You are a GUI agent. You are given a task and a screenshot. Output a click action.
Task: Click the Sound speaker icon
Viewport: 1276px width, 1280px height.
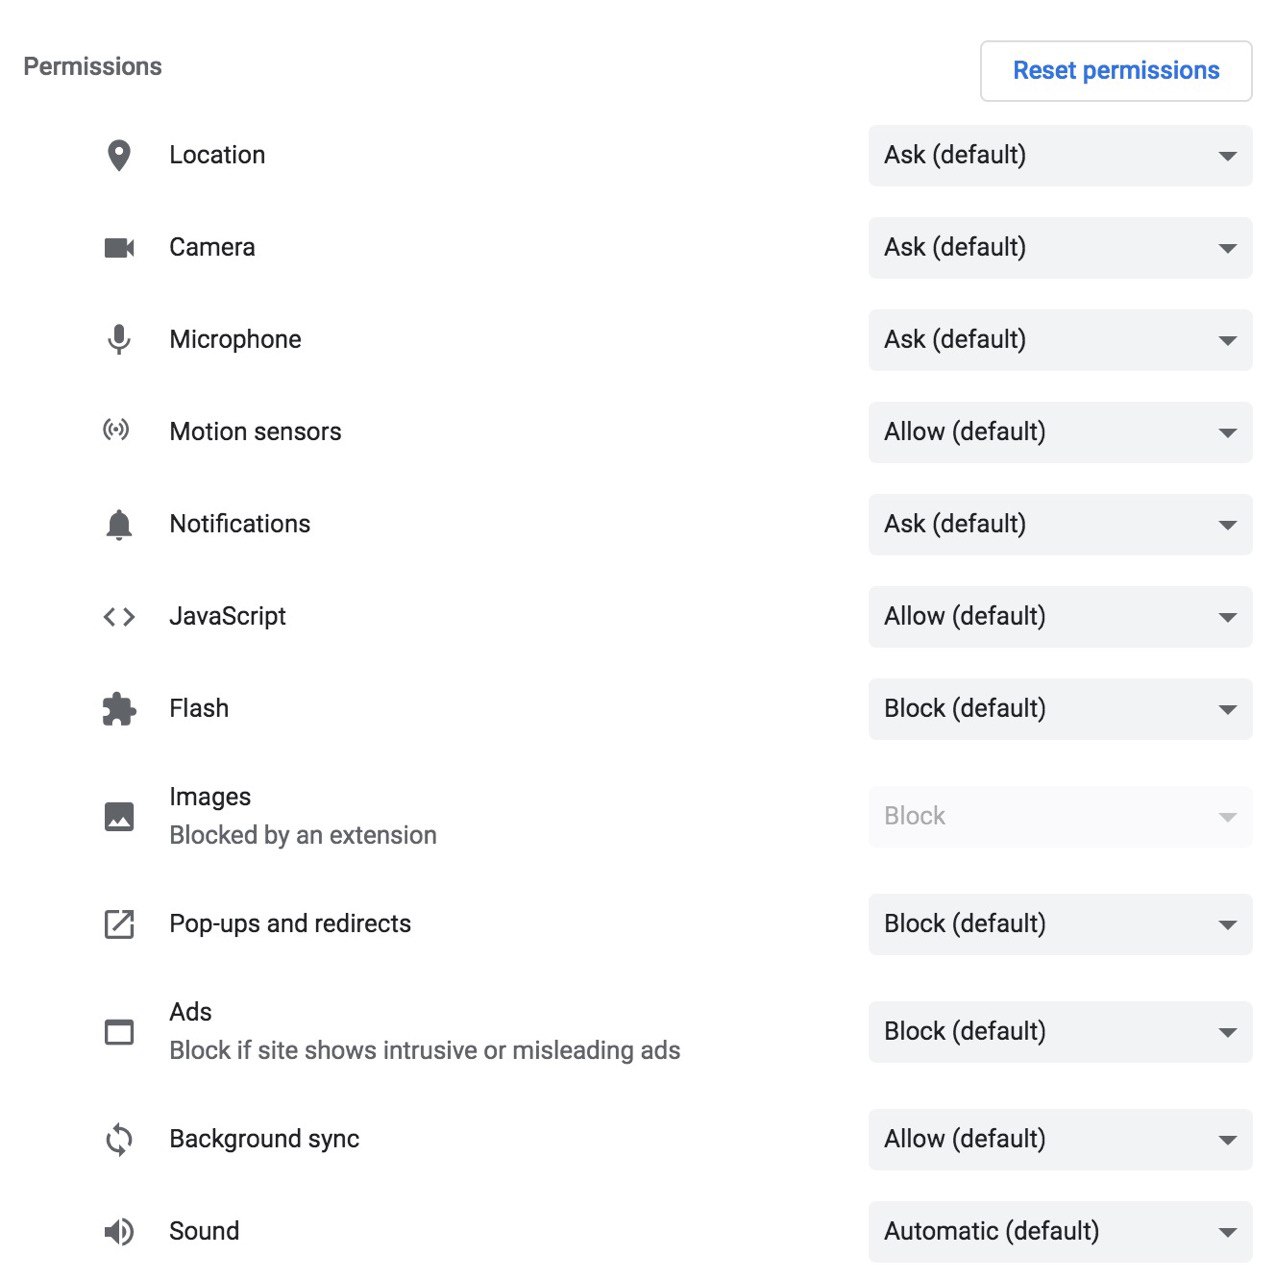pos(119,1232)
